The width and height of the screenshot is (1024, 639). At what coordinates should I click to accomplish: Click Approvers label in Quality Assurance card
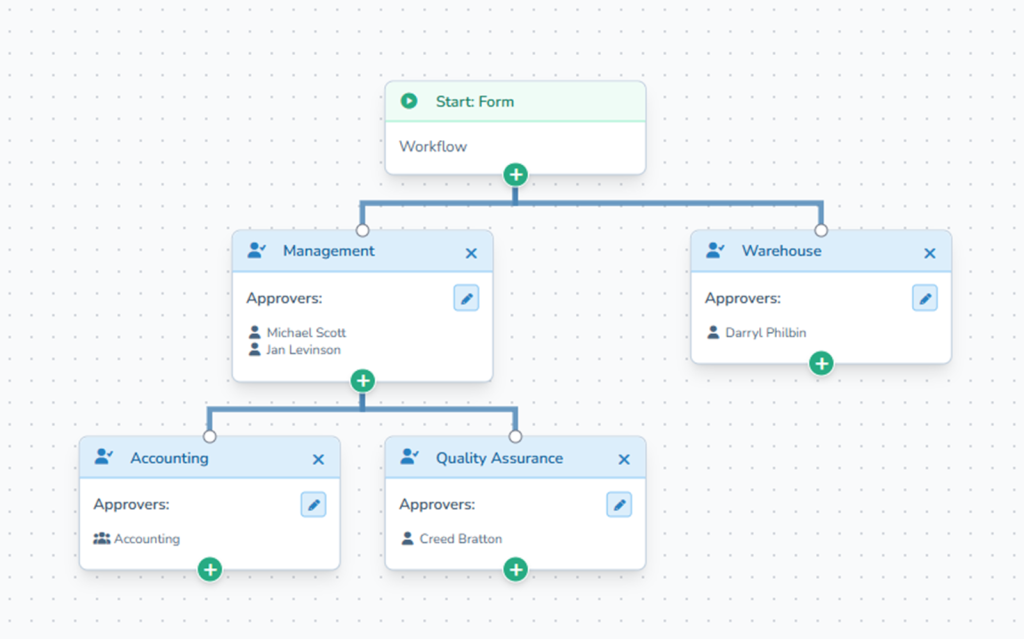tap(437, 504)
